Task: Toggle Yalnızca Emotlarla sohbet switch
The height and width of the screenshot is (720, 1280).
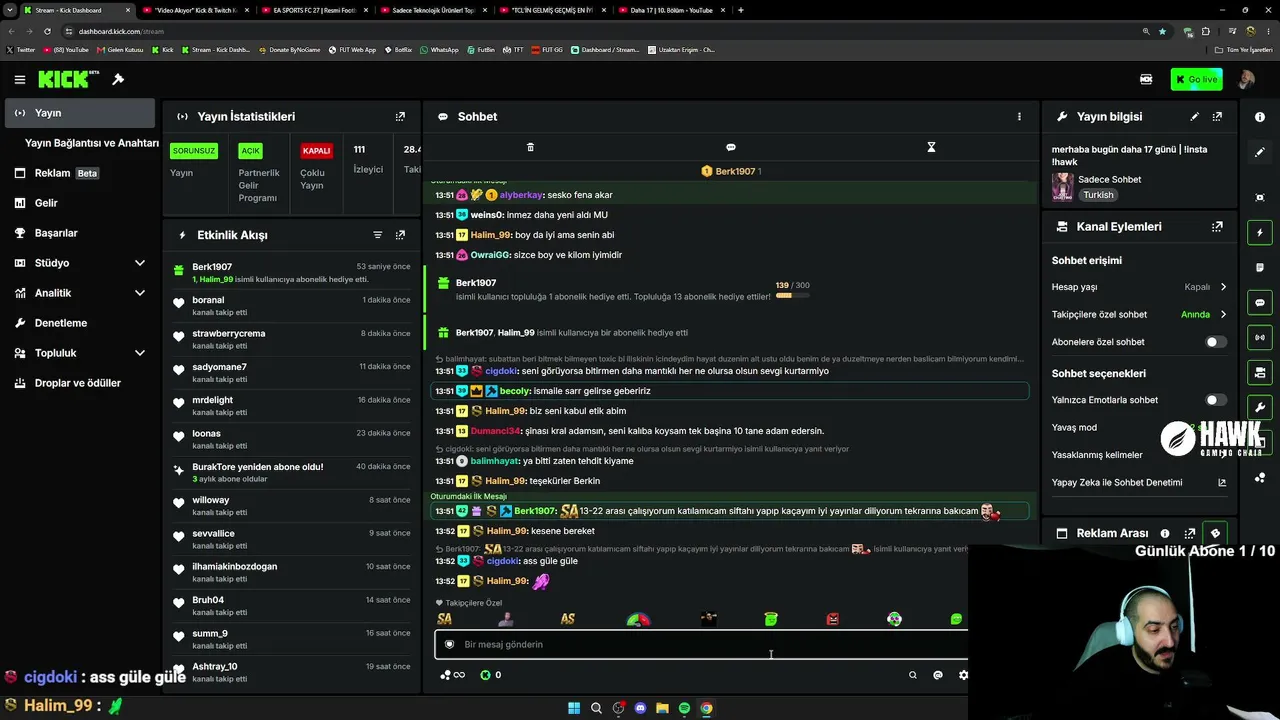Action: [1215, 400]
